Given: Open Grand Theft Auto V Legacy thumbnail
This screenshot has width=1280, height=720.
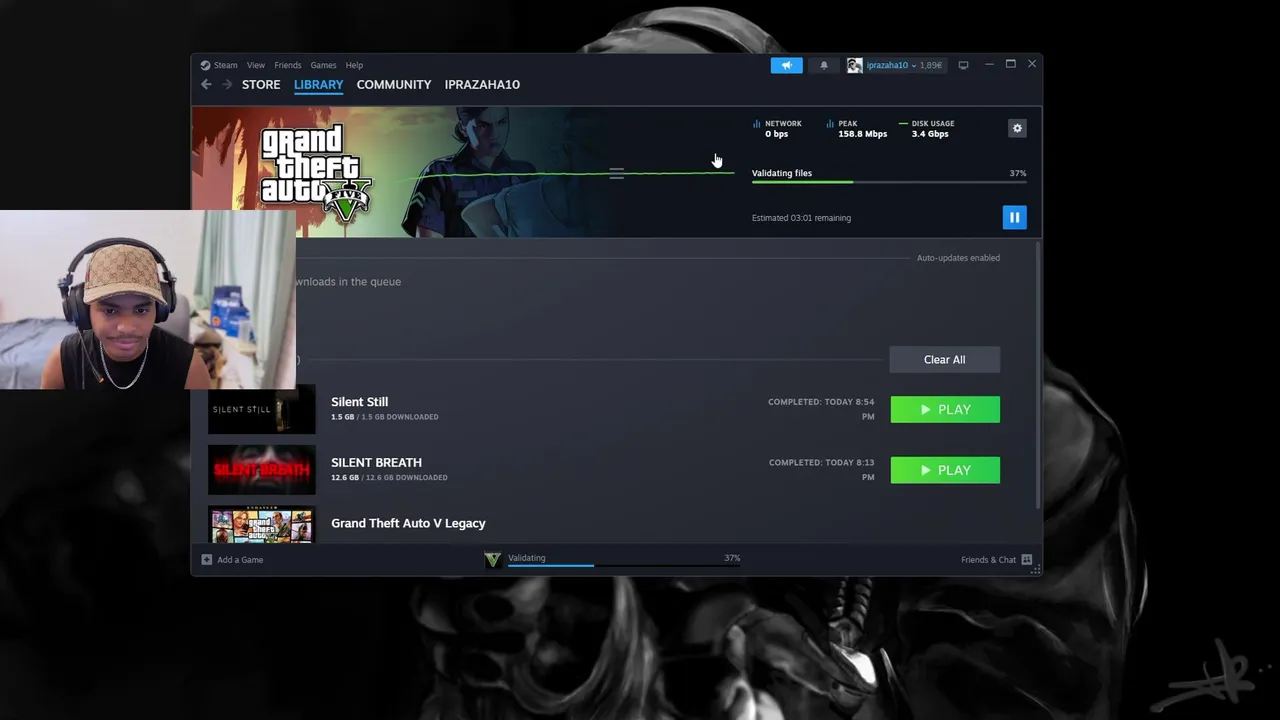Looking at the screenshot, I should click(262, 525).
